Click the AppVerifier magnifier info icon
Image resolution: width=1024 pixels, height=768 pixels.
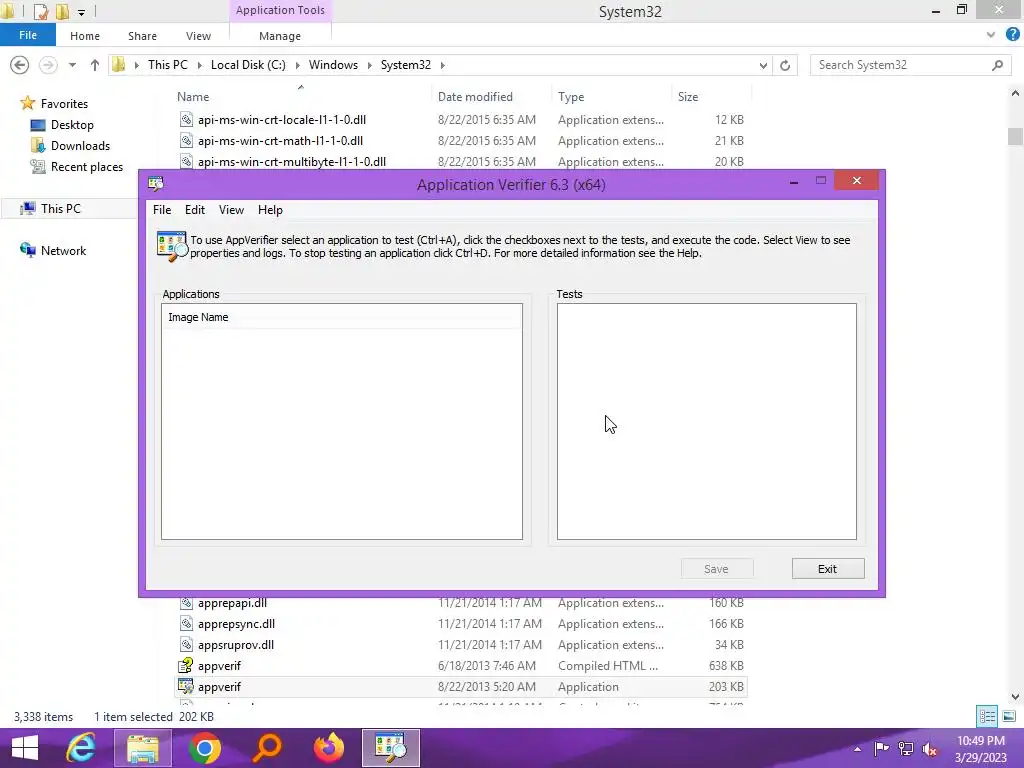point(172,246)
